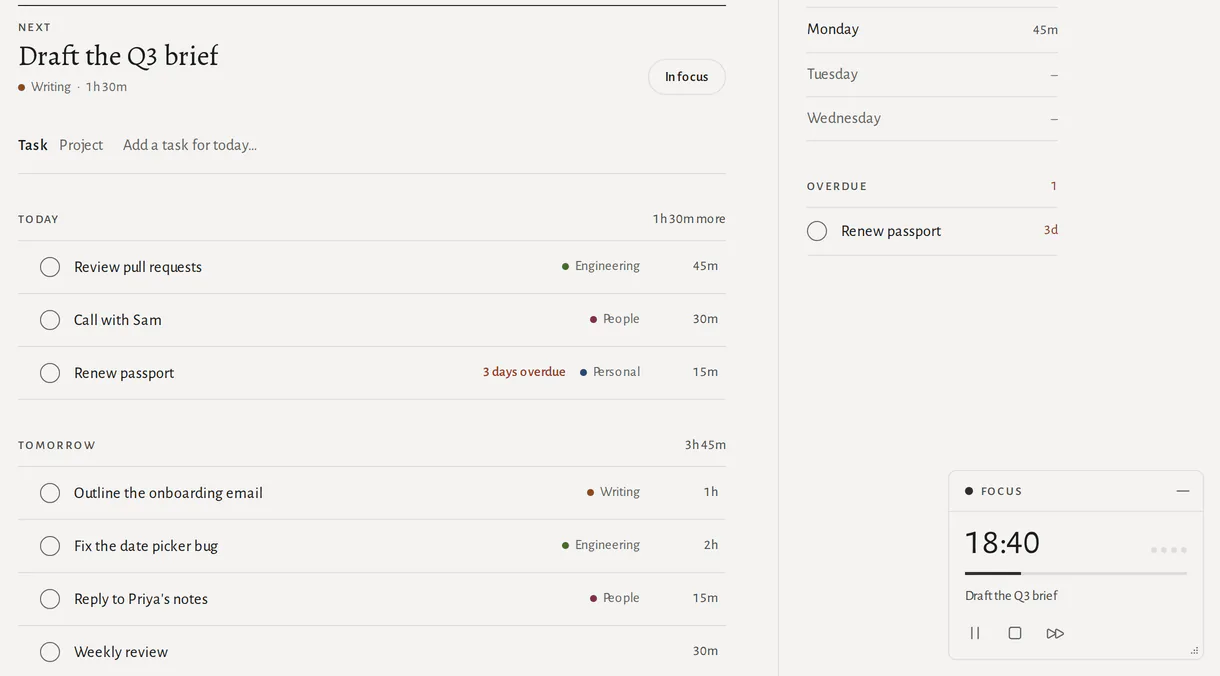Tick the Outline the onboarding email task
1220x676 pixels.
pos(50,493)
